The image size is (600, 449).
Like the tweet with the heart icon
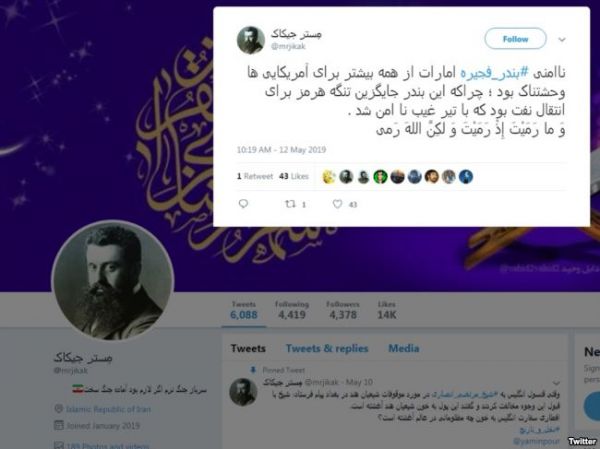tap(337, 204)
